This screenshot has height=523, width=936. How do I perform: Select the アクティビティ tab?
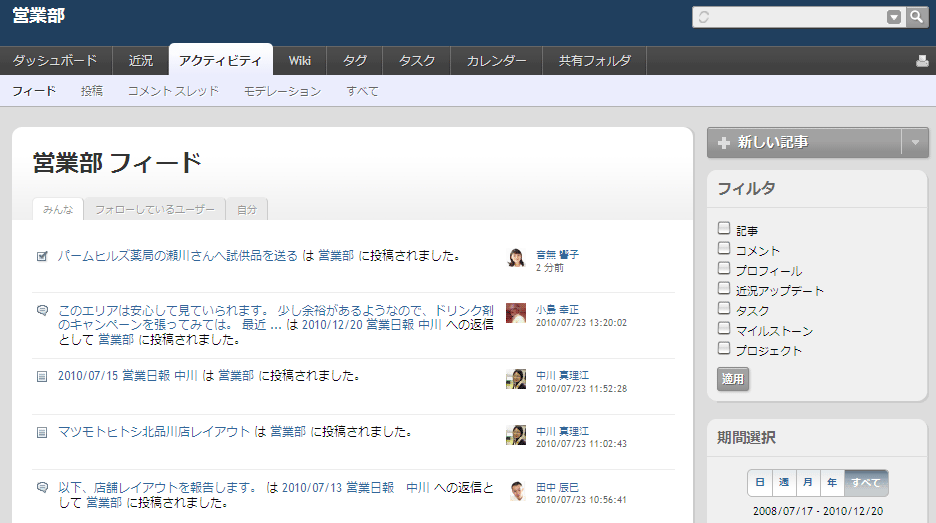[220, 60]
